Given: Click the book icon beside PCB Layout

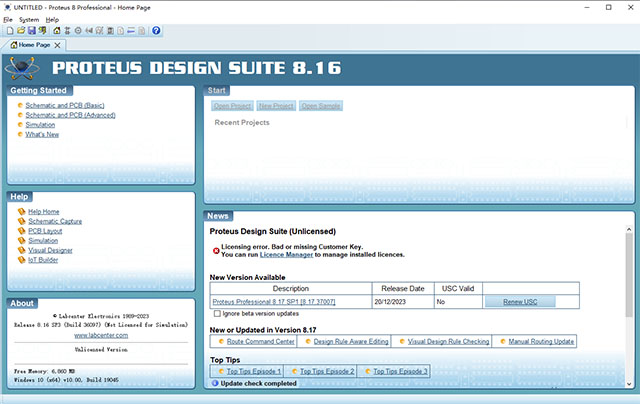Looking at the screenshot, I should click(22, 231).
